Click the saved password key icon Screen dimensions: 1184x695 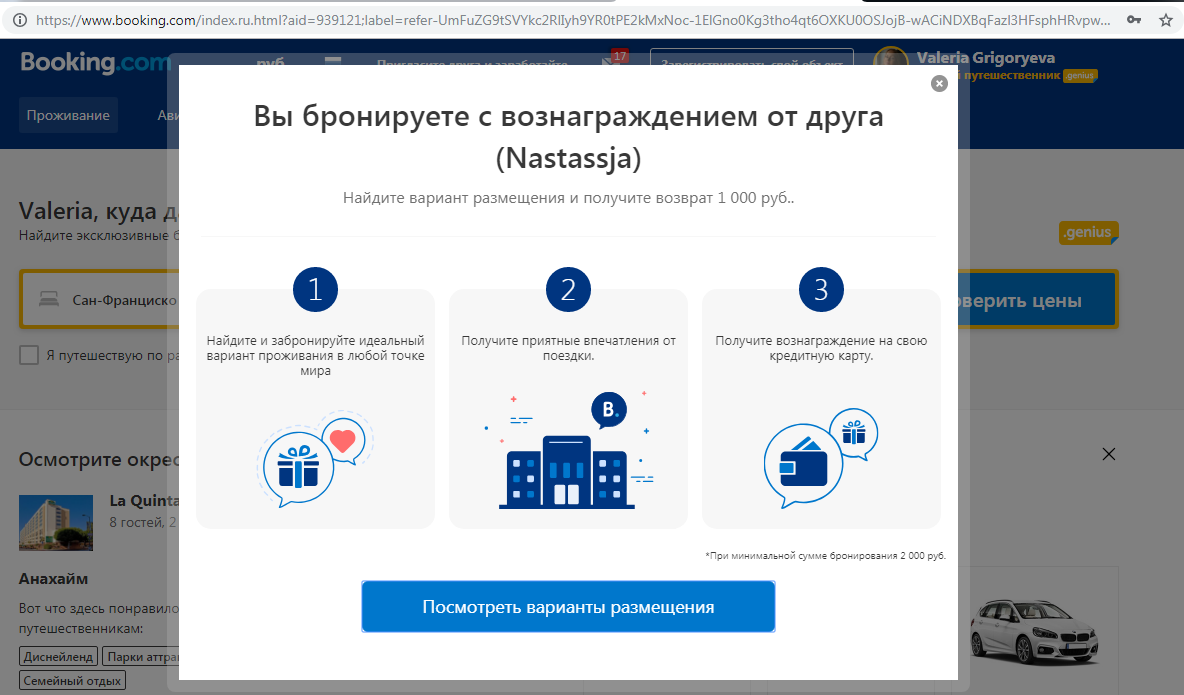[1133, 20]
